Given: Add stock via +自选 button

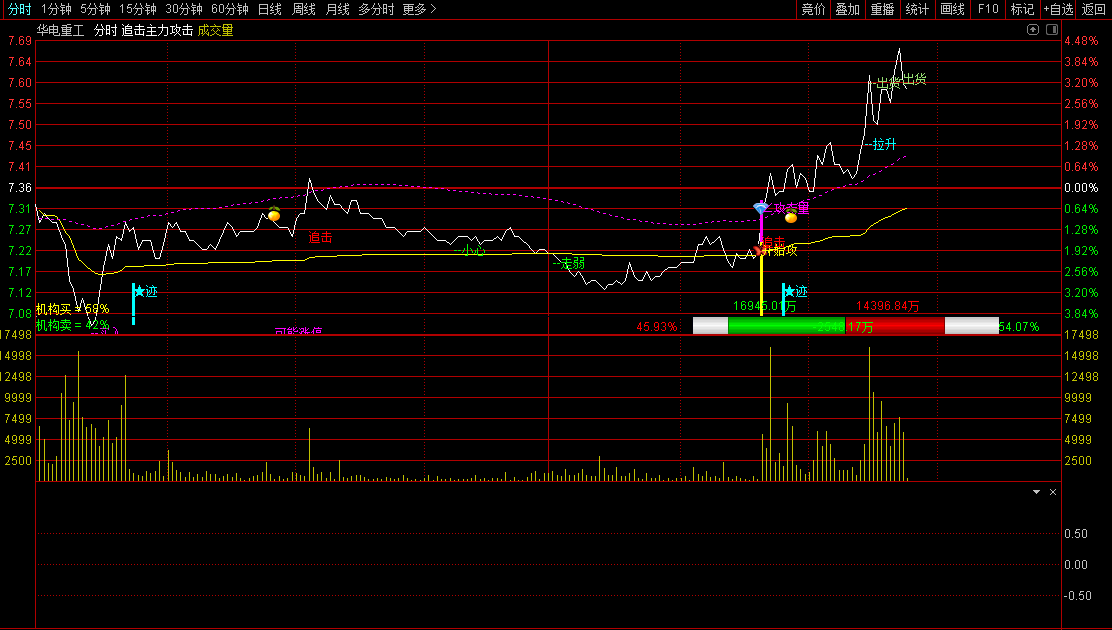Looking at the screenshot, I should [x=1058, y=9].
